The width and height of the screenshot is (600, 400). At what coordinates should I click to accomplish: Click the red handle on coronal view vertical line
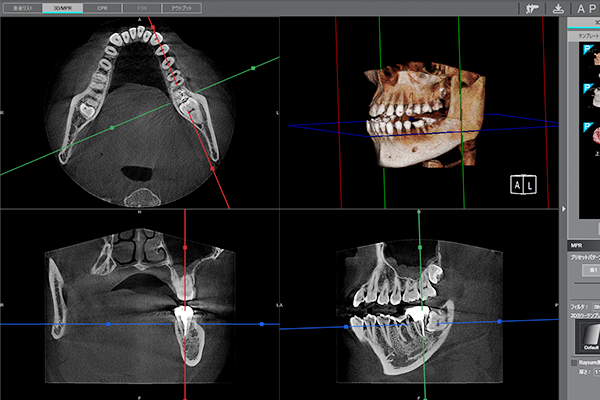coord(185,248)
